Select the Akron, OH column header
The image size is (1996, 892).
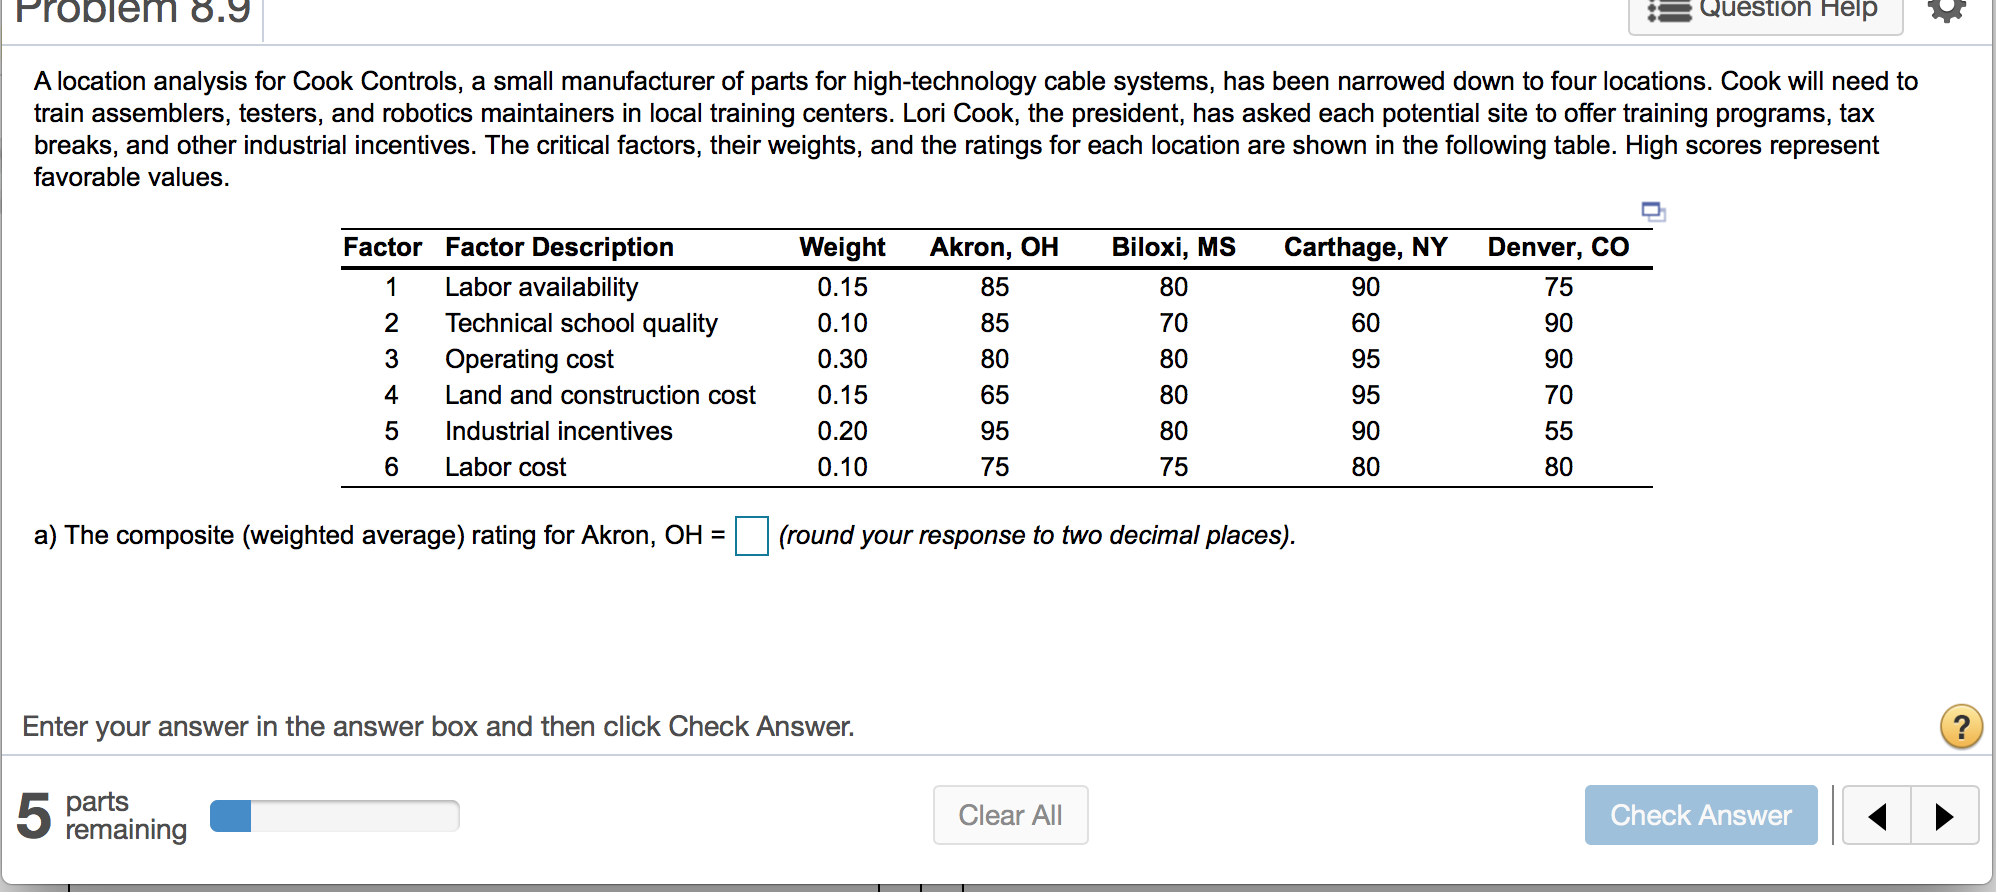[993, 247]
